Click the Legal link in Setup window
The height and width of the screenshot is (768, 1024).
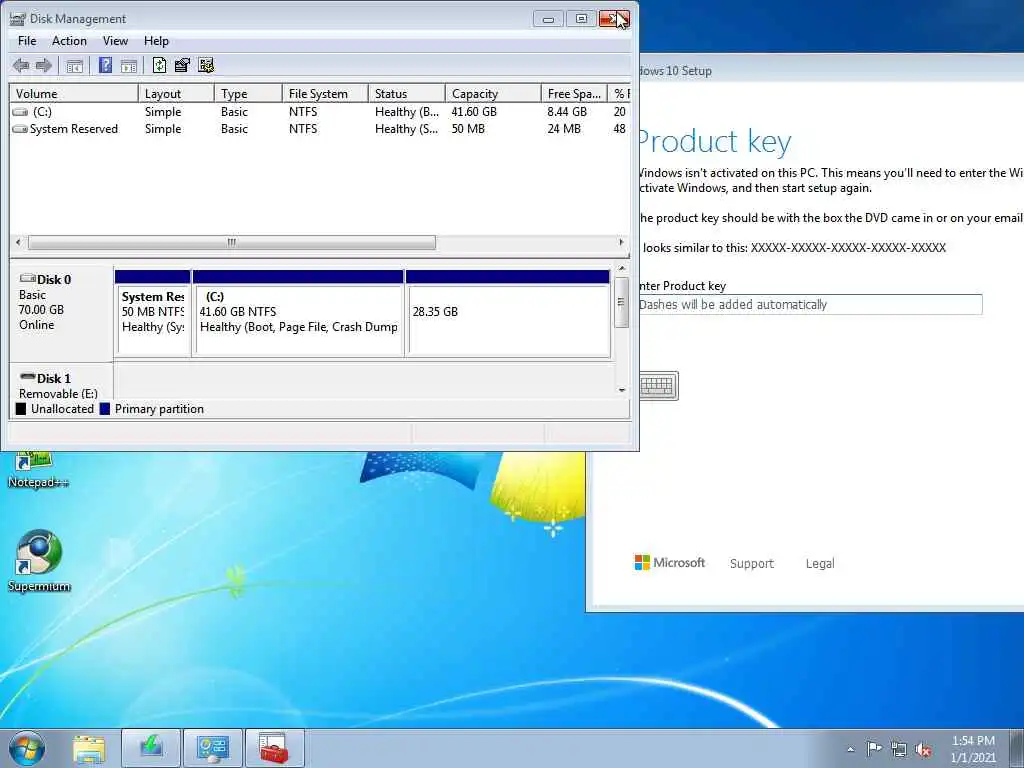pyautogui.click(x=820, y=564)
